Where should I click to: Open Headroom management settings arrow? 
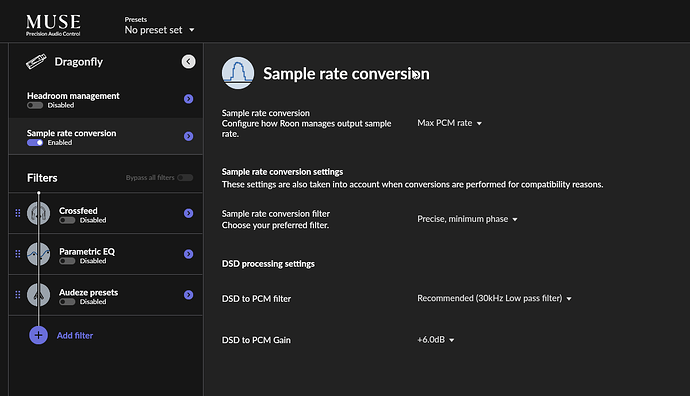tap(188, 99)
